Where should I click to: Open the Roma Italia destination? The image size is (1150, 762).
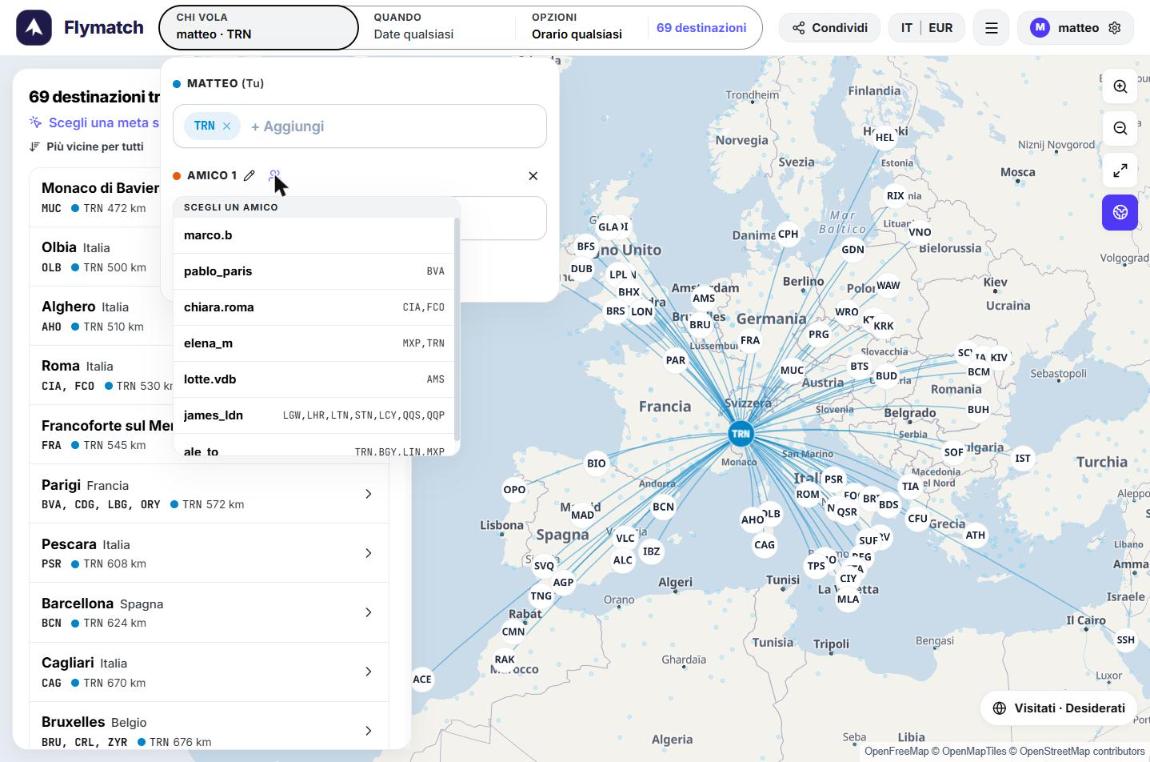coord(100,375)
